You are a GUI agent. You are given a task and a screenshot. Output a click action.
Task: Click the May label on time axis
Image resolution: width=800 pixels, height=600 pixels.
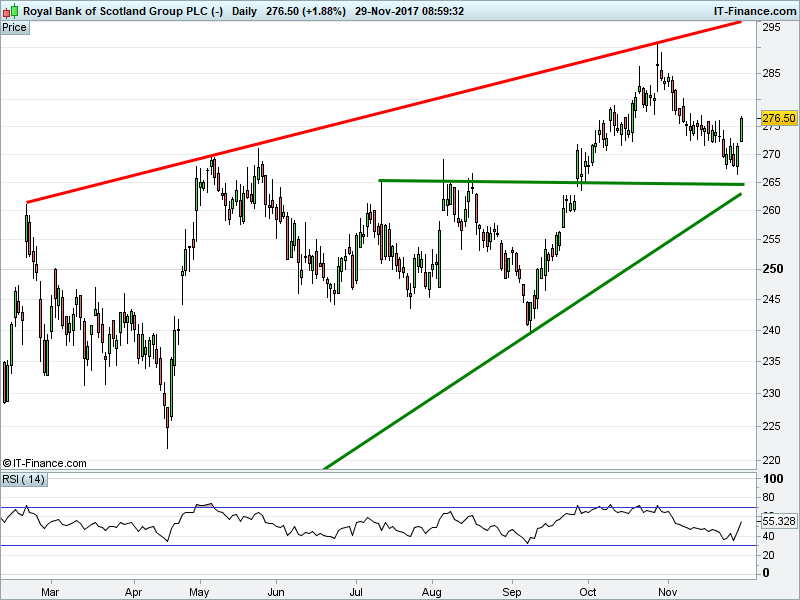(x=199, y=592)
